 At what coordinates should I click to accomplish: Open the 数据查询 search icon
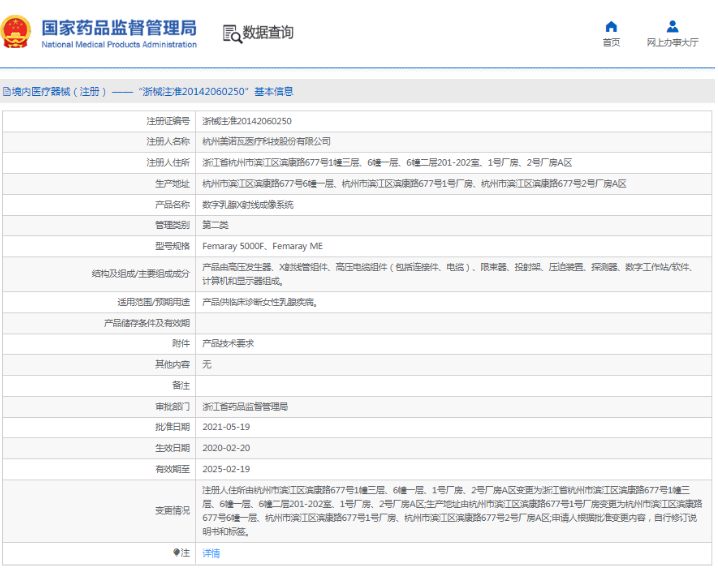[x=232, y=34]
